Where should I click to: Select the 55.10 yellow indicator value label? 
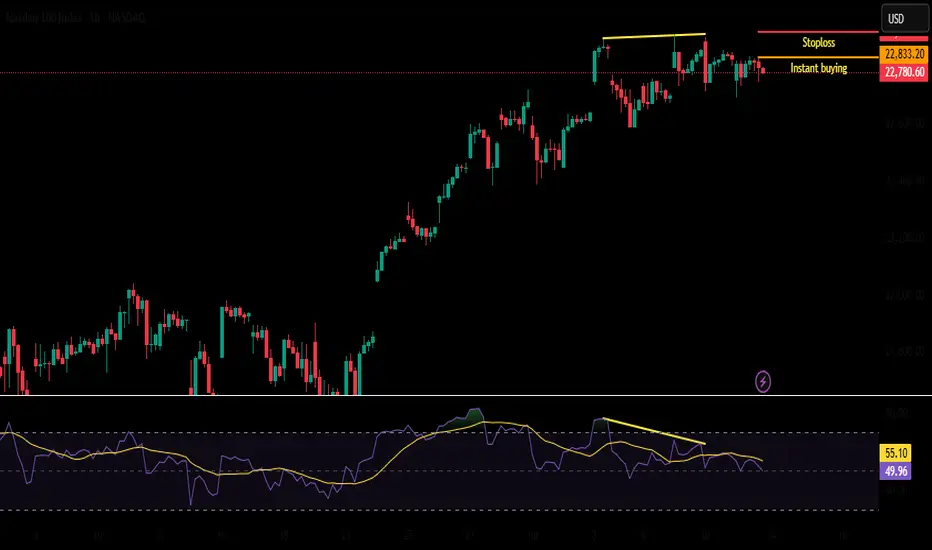895,453
